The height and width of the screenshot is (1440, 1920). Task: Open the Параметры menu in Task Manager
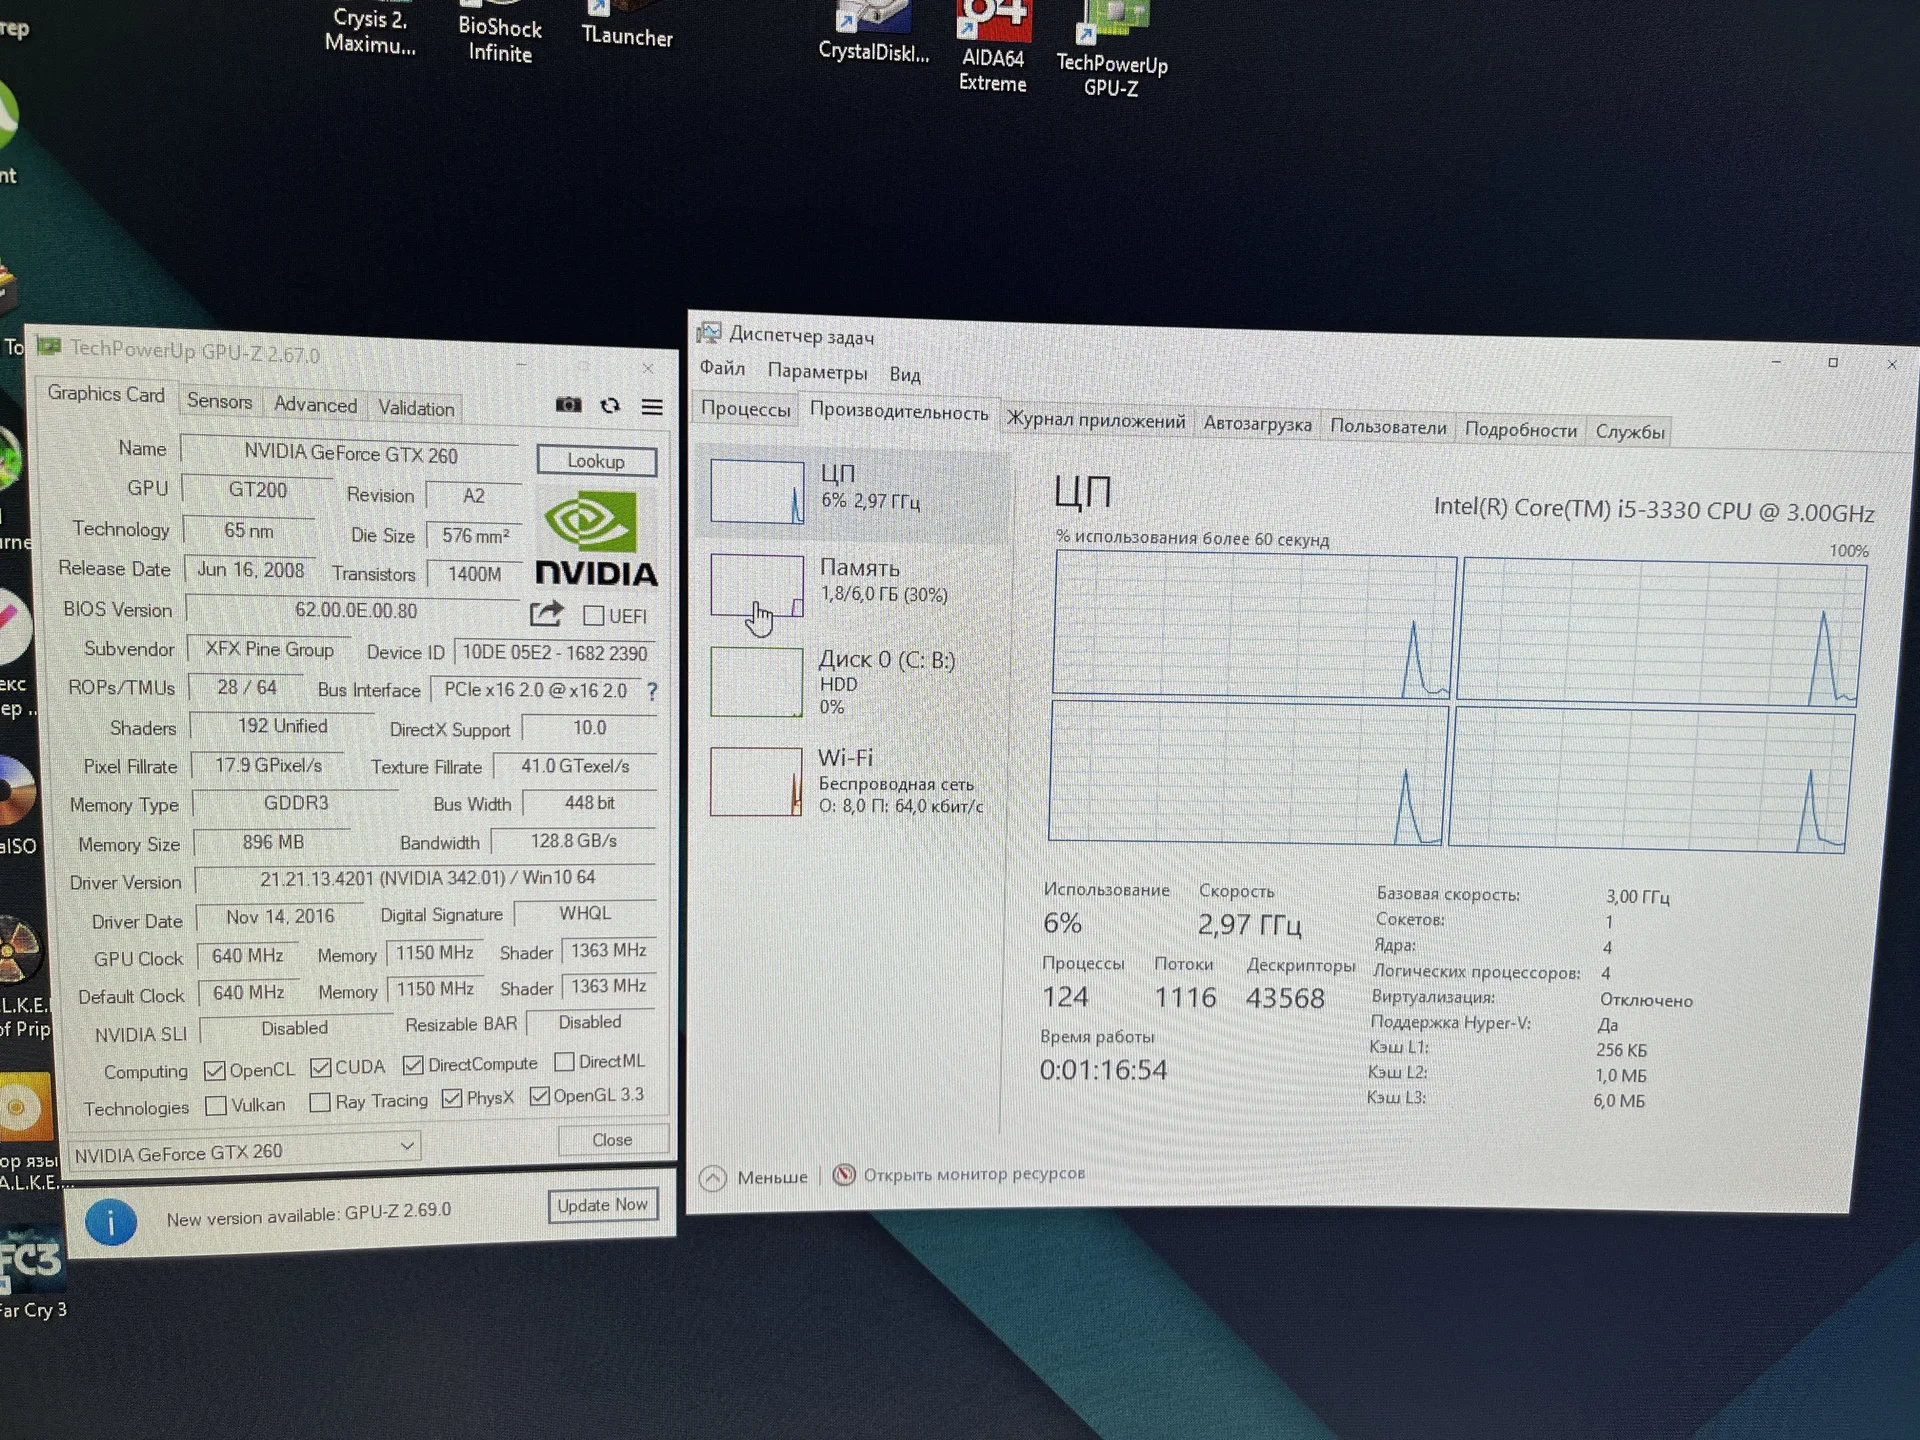point(817,372)
